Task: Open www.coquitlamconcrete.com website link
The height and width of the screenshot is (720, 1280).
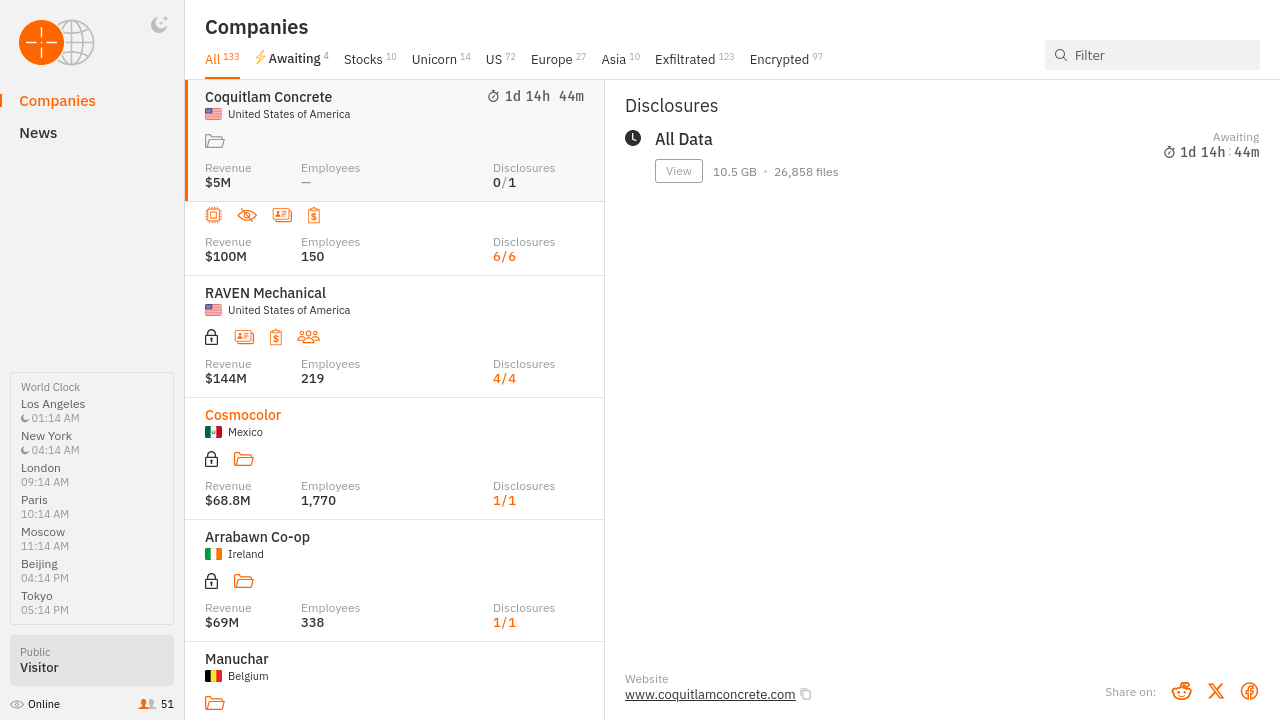Action: [710, 694]
